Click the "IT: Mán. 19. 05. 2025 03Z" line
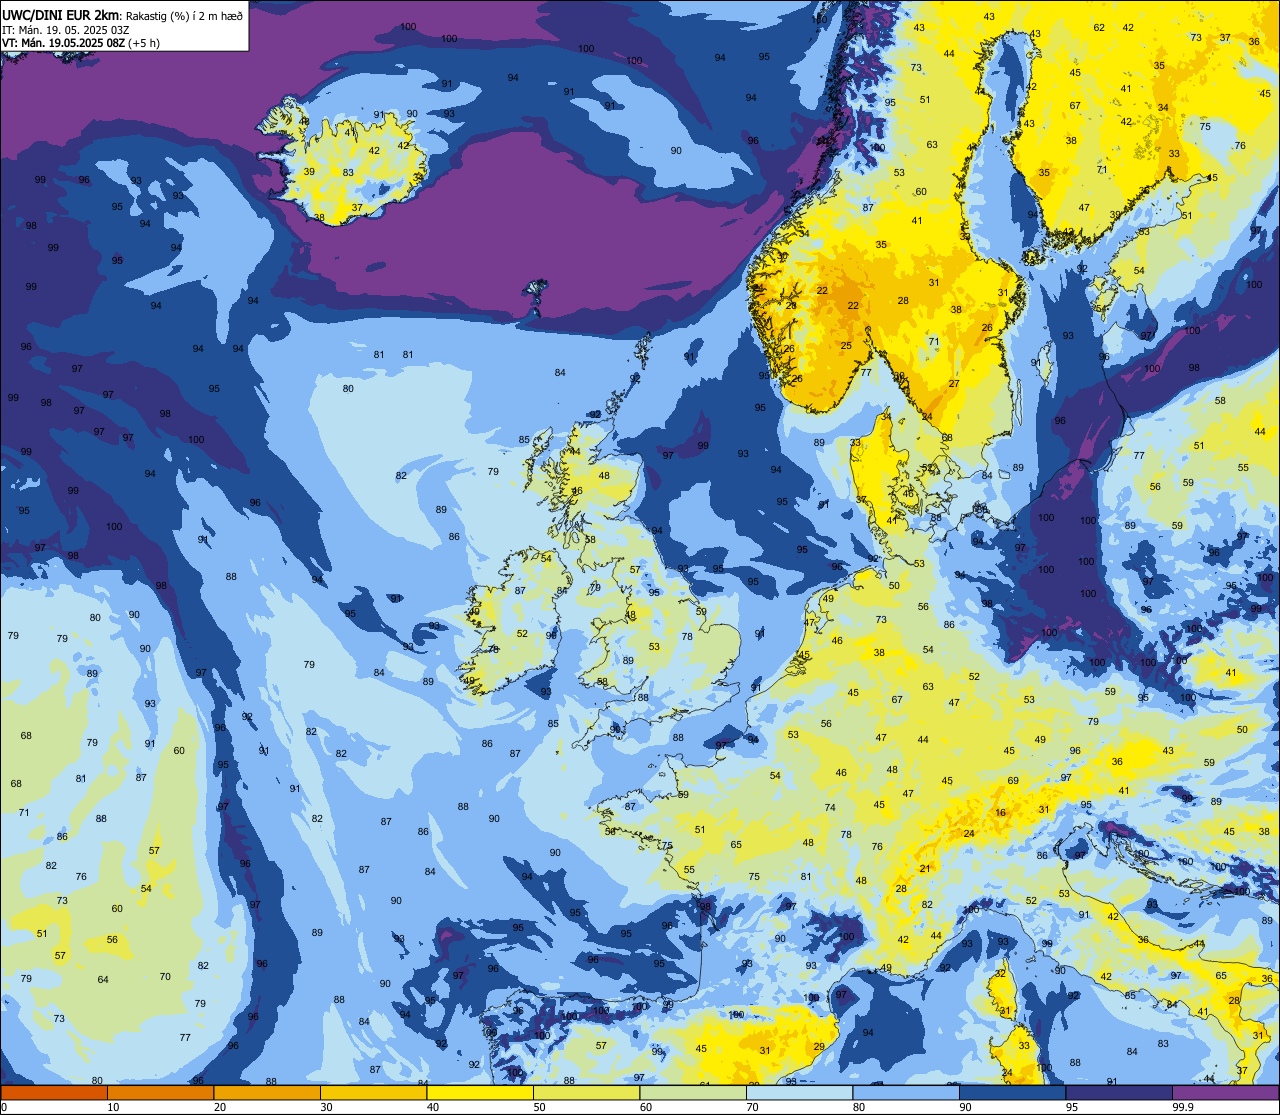Screen dimensions: 1280x1115 pos(66,30)
